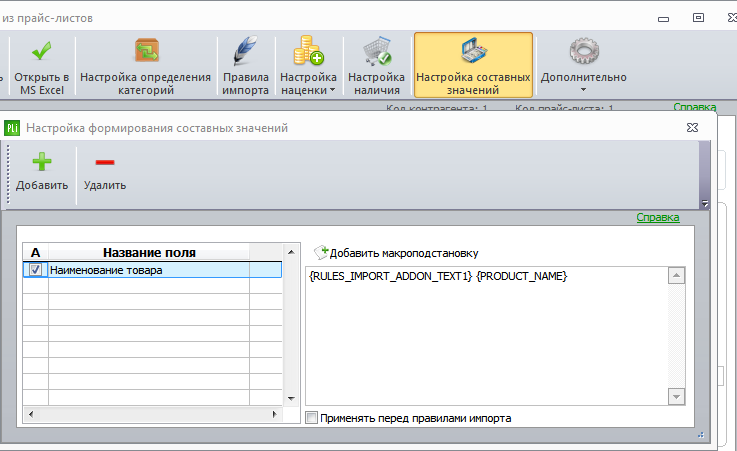Screen dimensions: 737x451
Task: Click into the macro template text area
Action: tap(486, 336)
